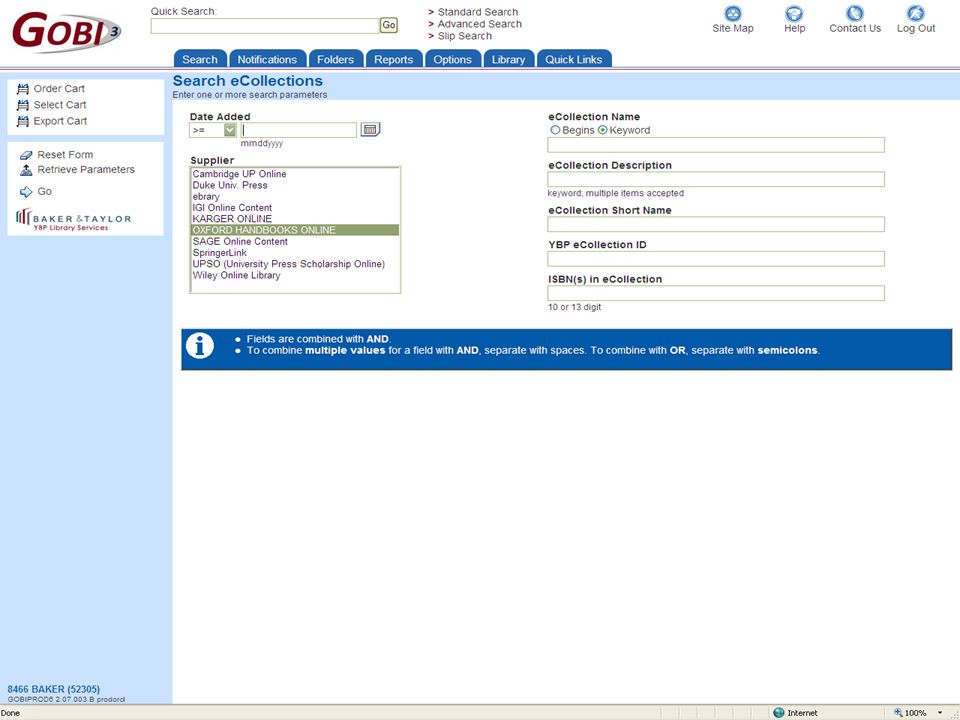Viewport: 960px width, 720px height.
Task: Open the Quick Links tab
Action: tap(574, 59)
